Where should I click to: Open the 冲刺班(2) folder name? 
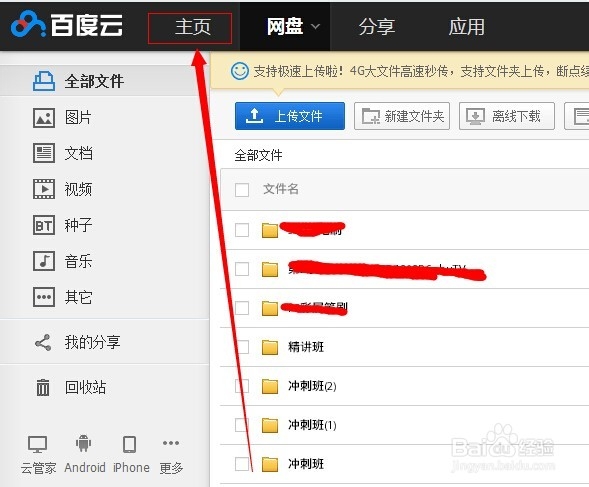pyautogui.click(x=312, y=386)
